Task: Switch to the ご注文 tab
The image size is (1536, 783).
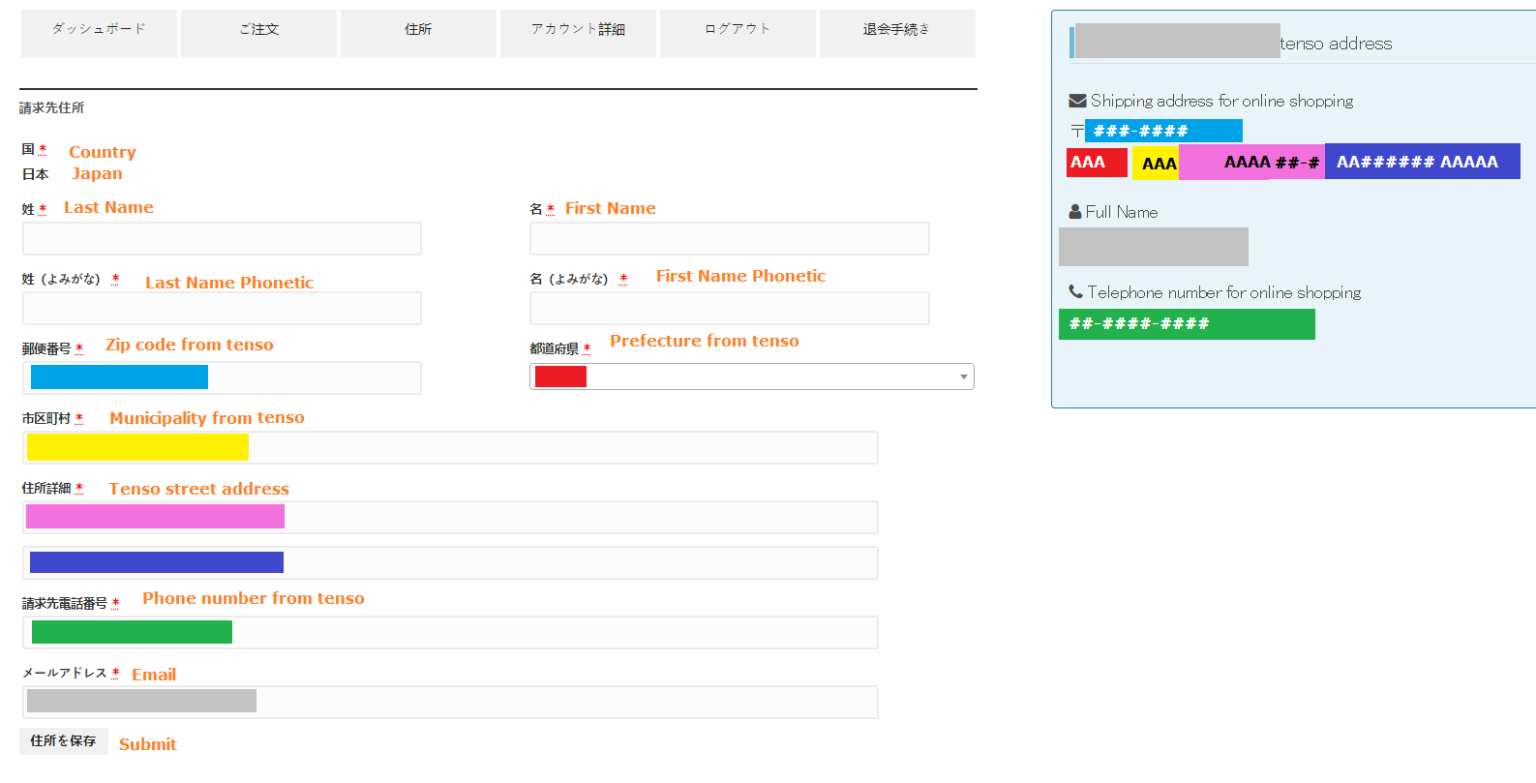Action: click(259, 30)
